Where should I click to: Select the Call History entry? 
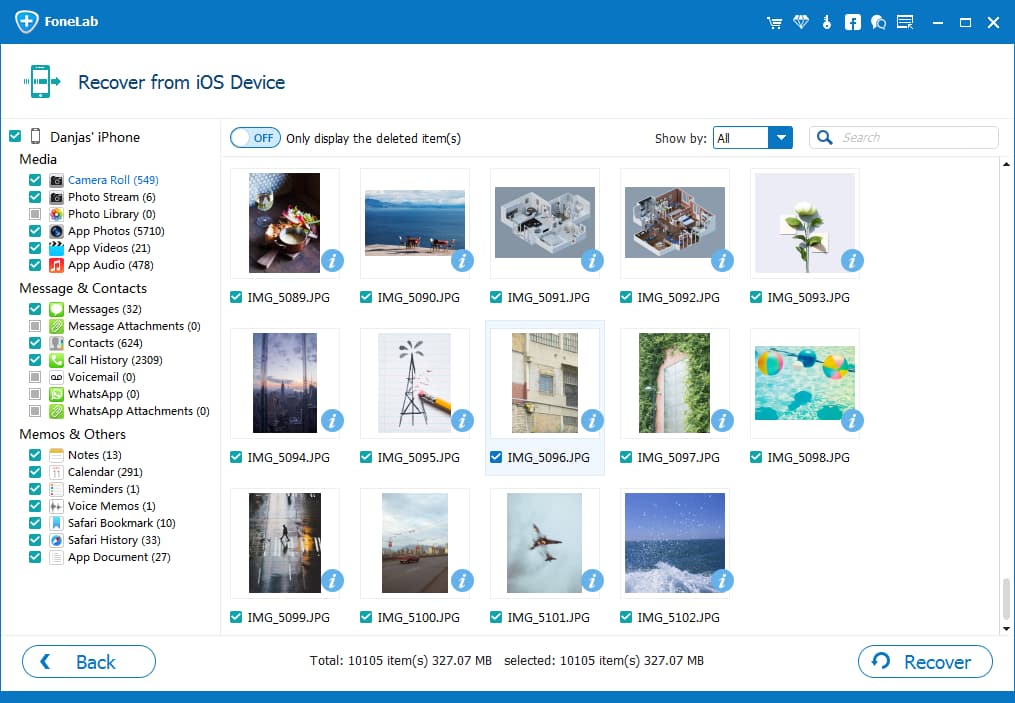pos(108,360)
